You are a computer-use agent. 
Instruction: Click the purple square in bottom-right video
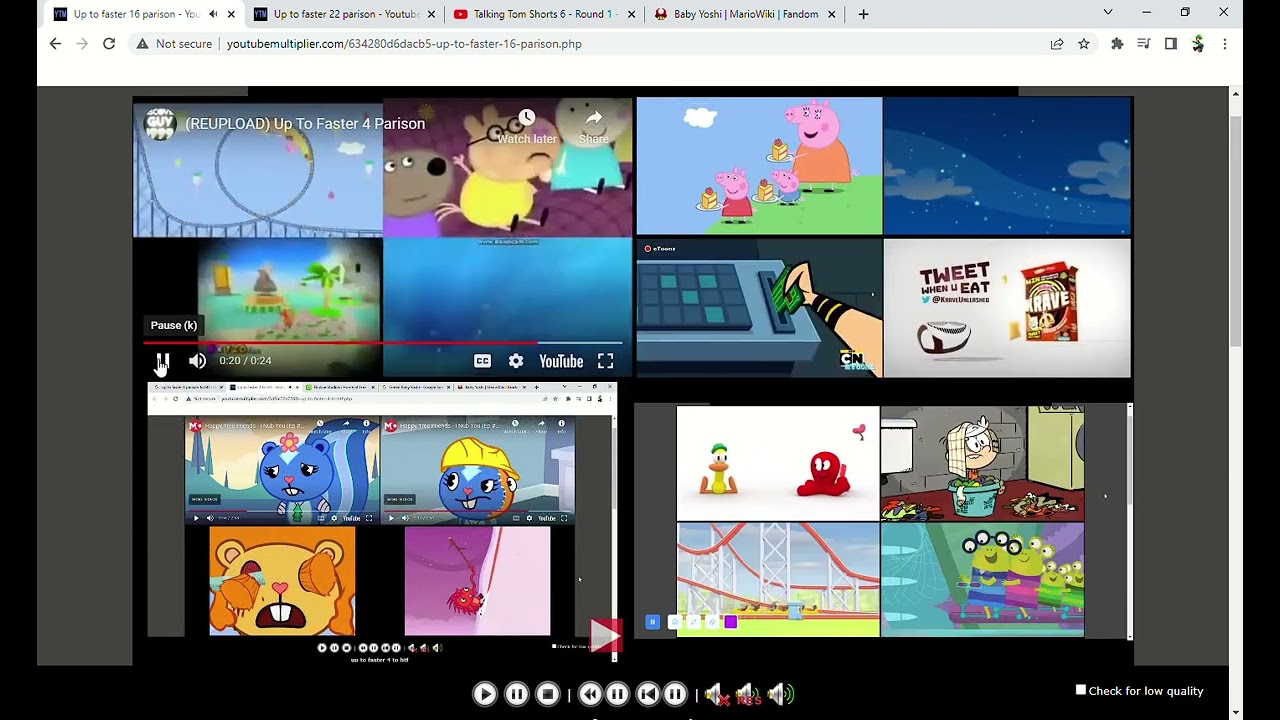(731, 622)
